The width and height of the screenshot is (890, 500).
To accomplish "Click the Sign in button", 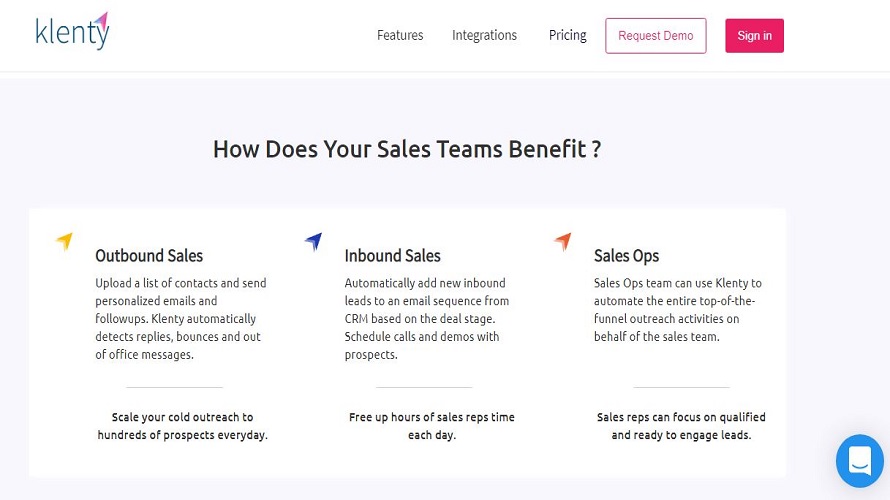I will pyautogui.click(x=754, y=36).
